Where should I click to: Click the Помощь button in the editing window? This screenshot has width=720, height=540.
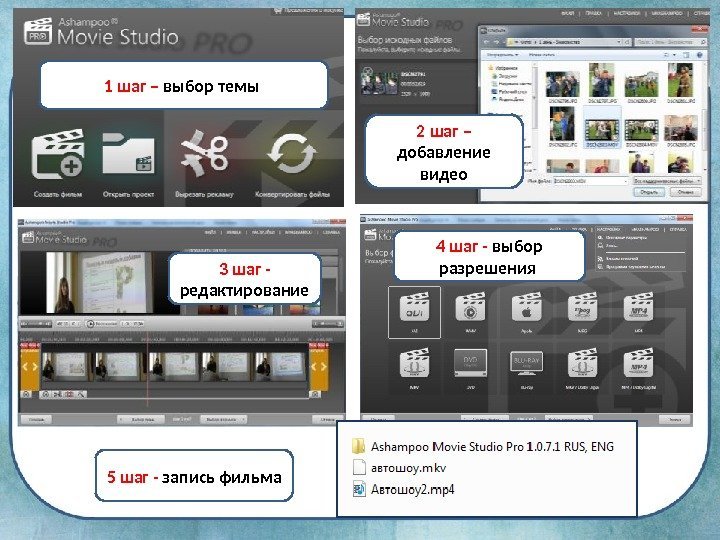click(36, 419)
